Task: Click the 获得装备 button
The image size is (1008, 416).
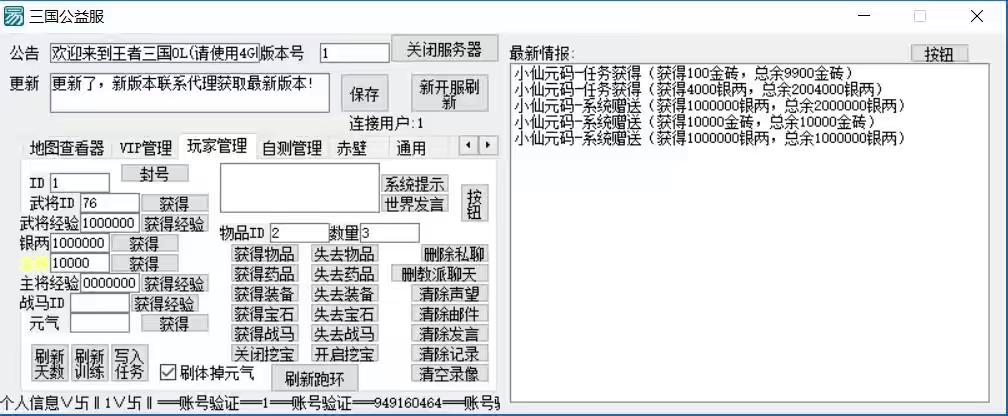Action: (x=264, y=294)
